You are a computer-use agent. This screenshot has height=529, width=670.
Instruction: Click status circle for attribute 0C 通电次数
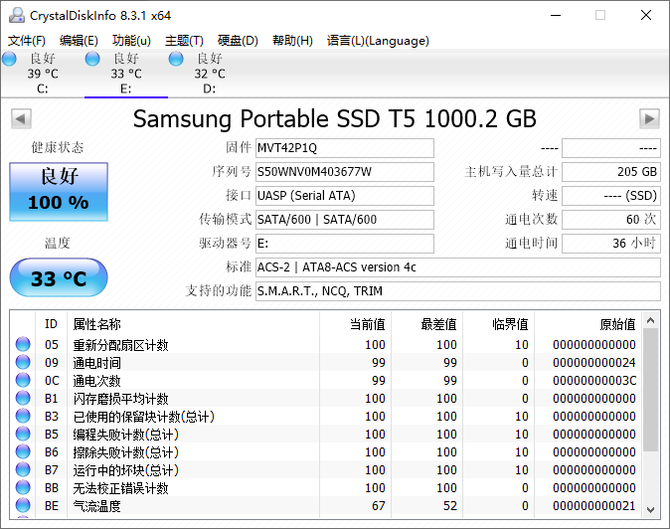pyautogui.click(x=23, y=380)
